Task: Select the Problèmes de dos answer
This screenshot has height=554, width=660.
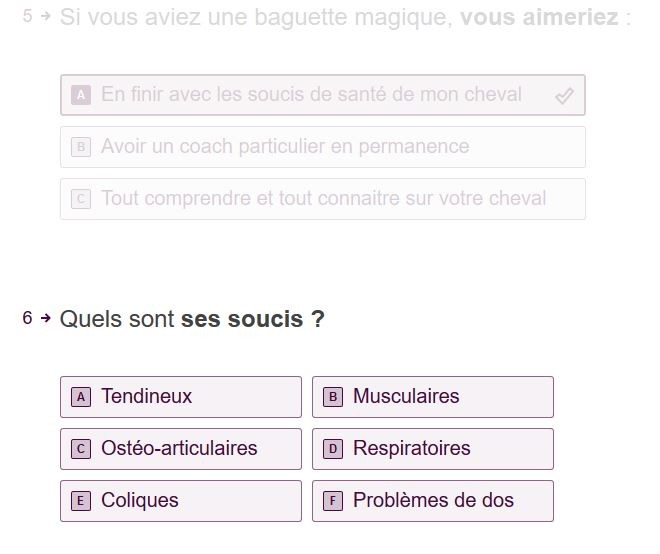Action: point(432,501)
